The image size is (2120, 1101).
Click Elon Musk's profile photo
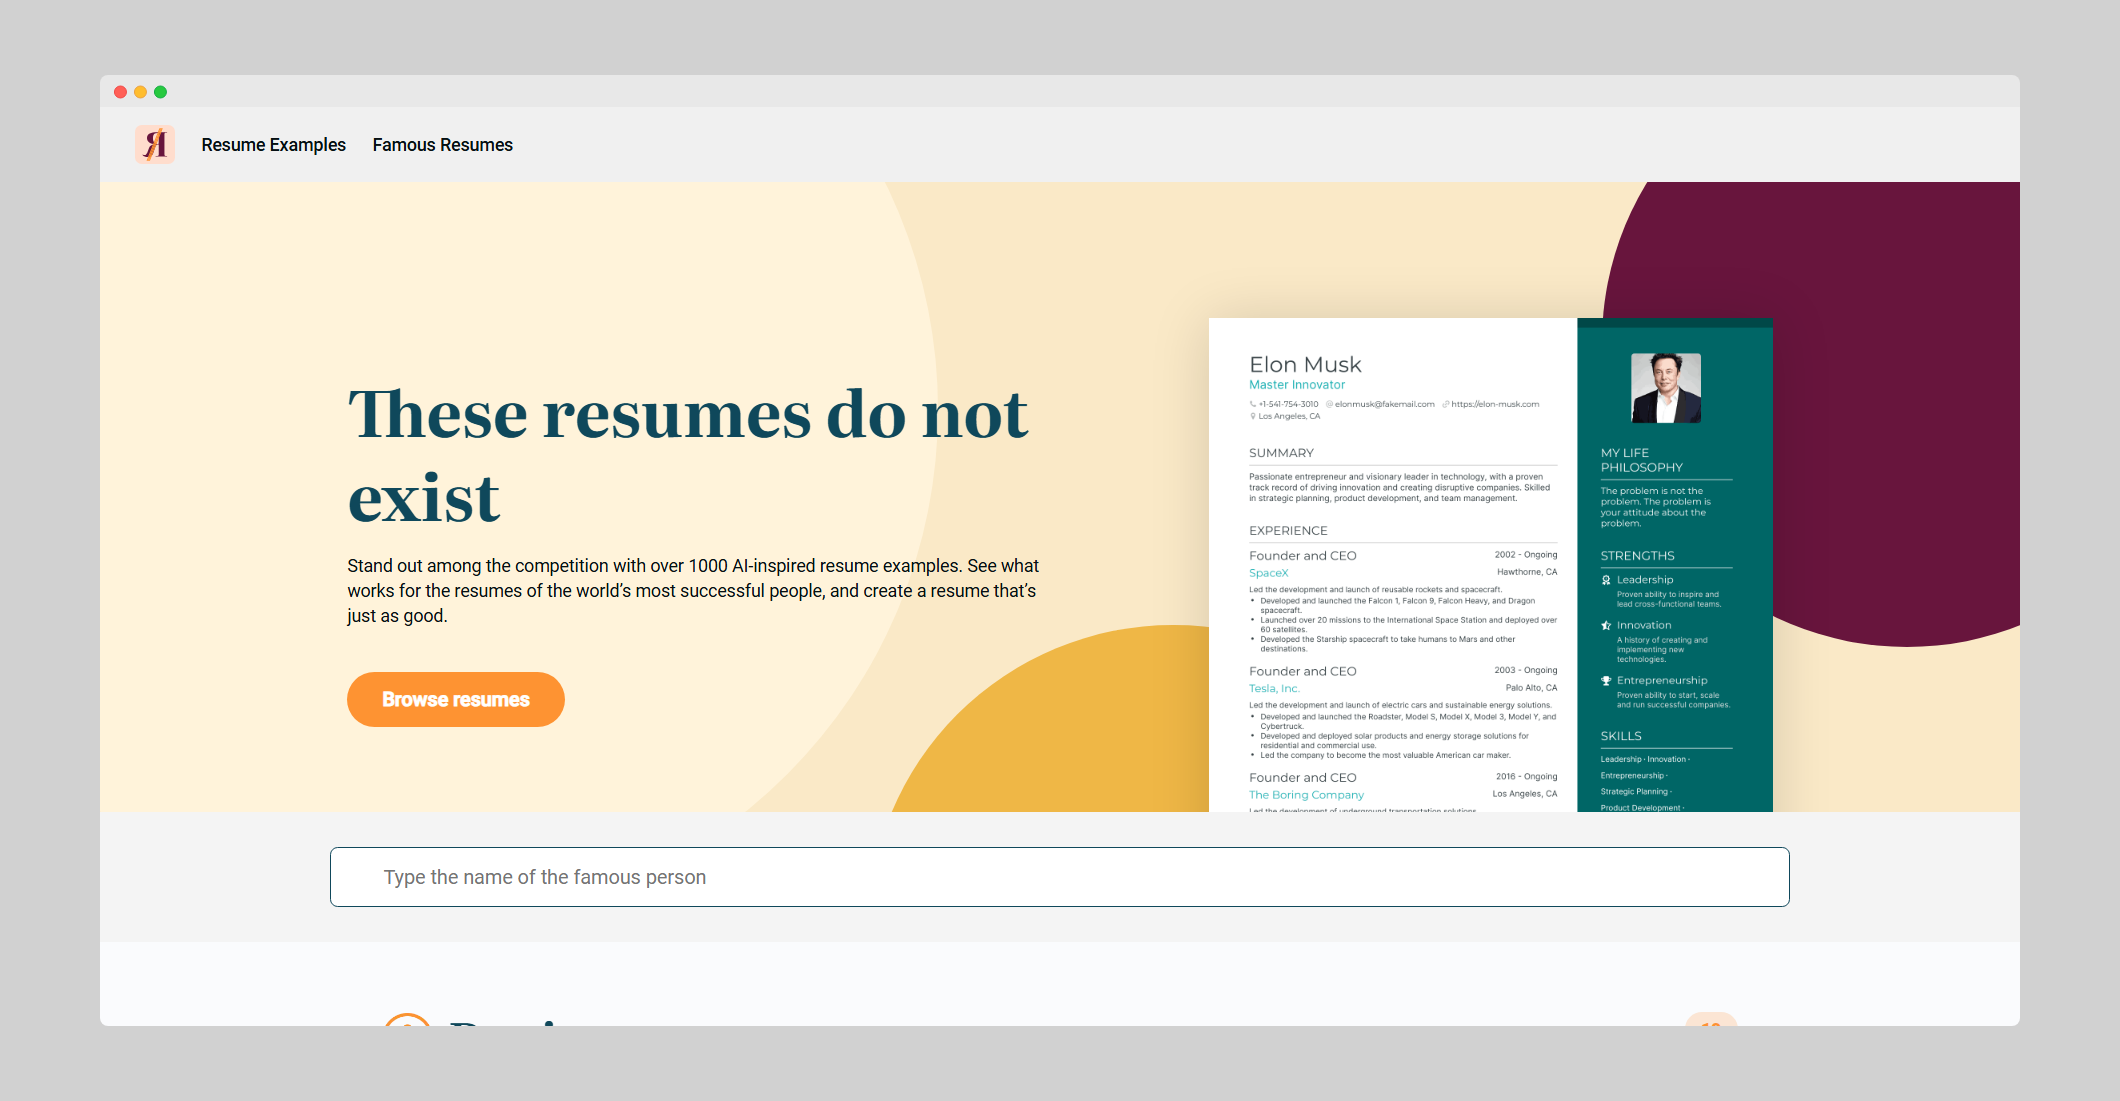[1665, 389]
